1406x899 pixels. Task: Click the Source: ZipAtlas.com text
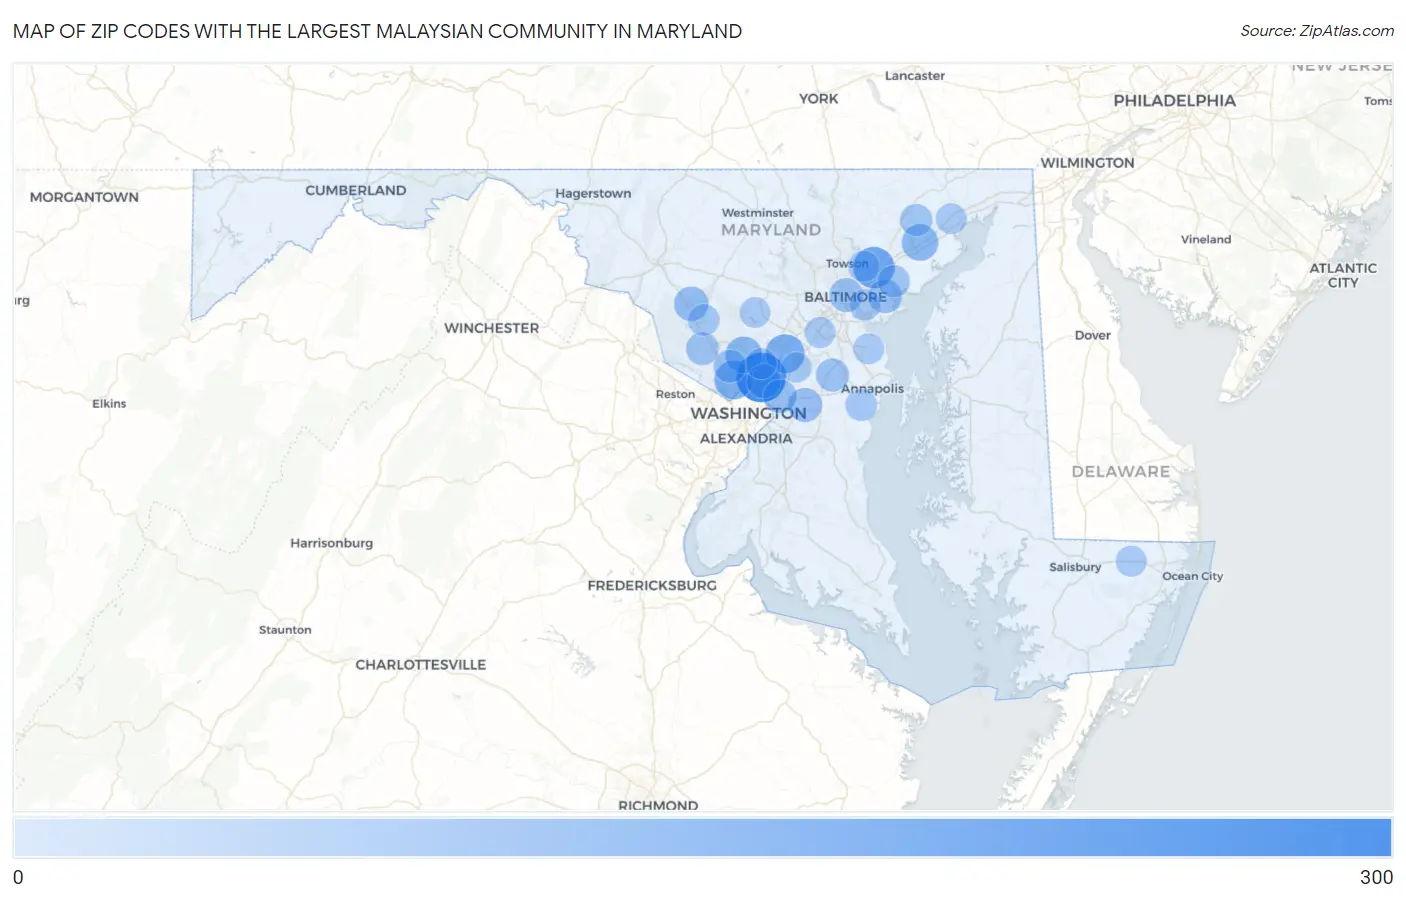(x=1317, y=31)
